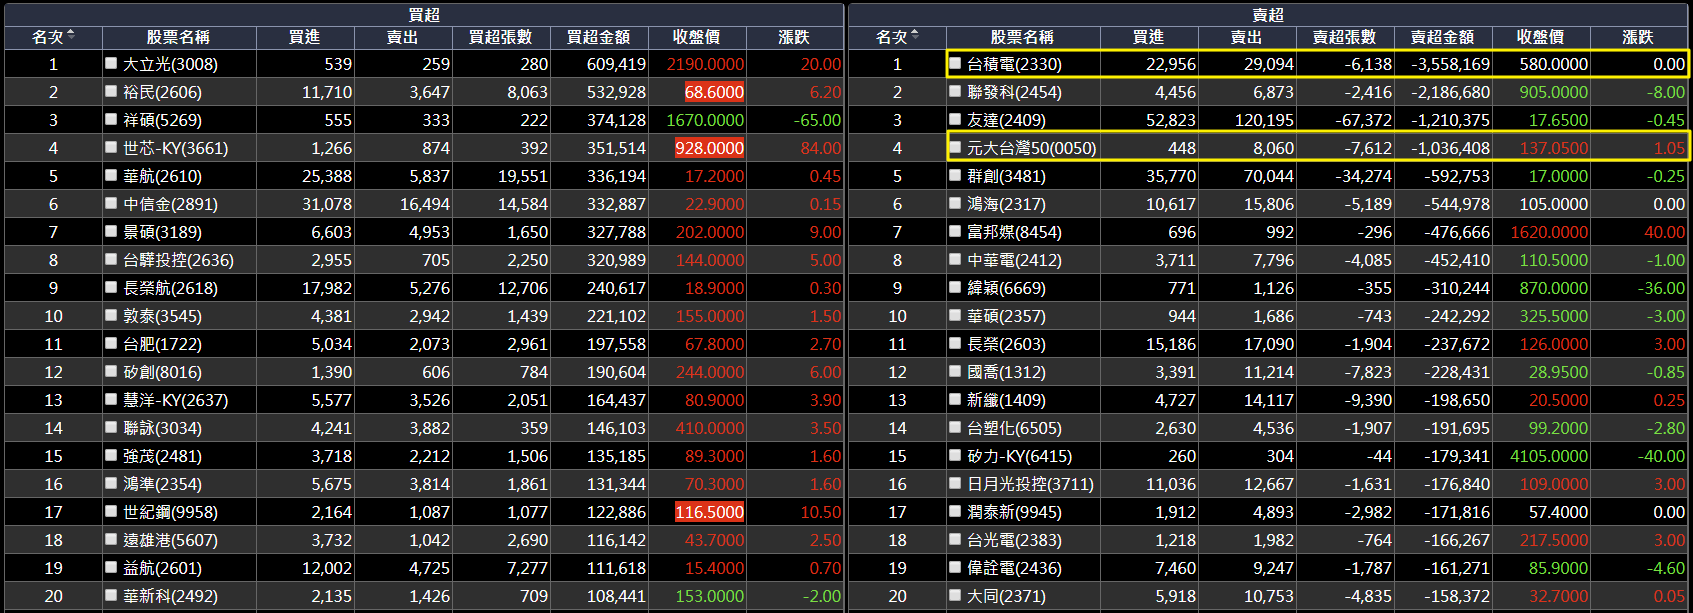Click 買超金額 column header

[x=598, y=37]
